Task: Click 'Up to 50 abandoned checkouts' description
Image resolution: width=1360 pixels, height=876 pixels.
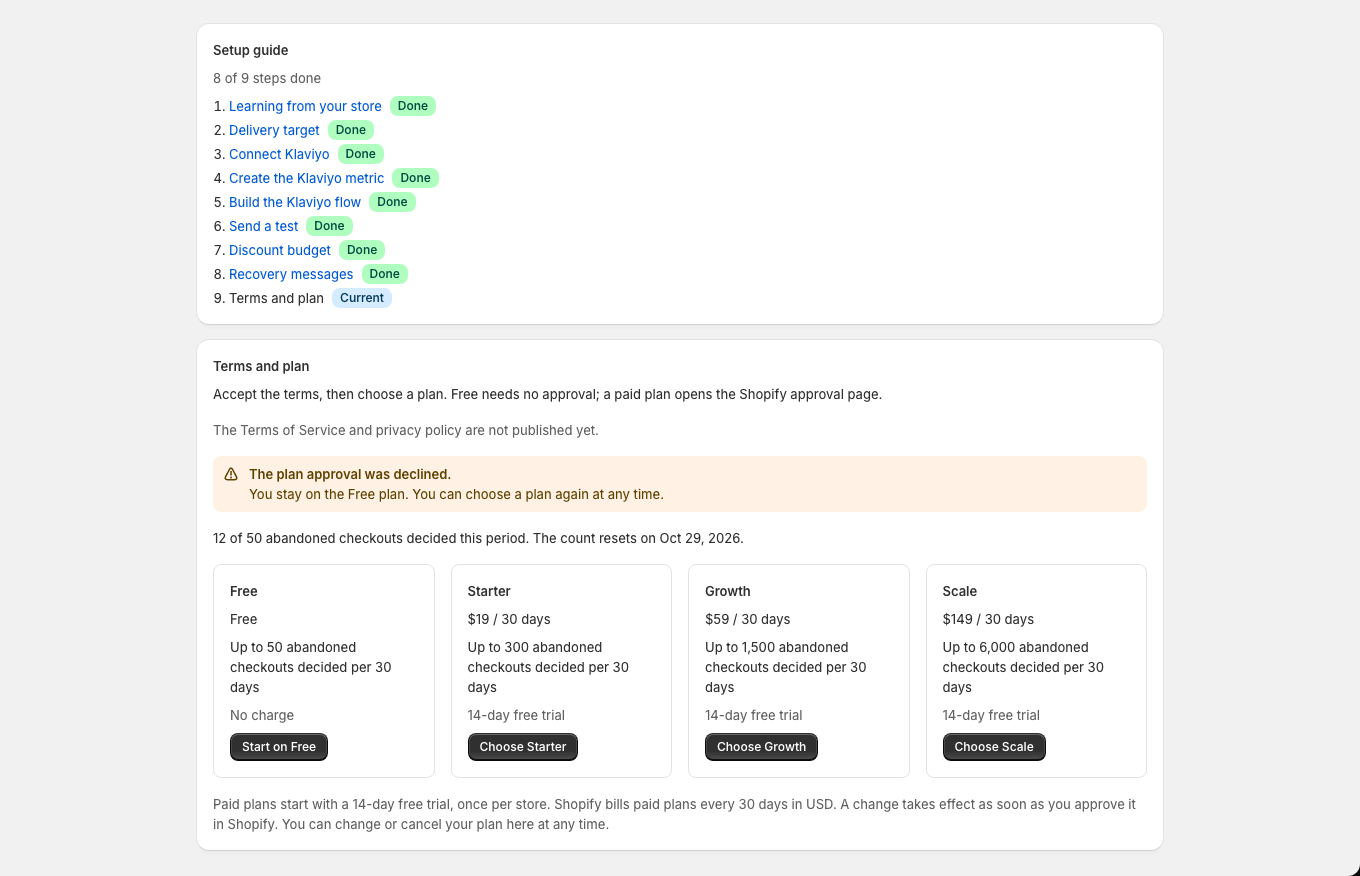Action: click(x=311, y=667)
